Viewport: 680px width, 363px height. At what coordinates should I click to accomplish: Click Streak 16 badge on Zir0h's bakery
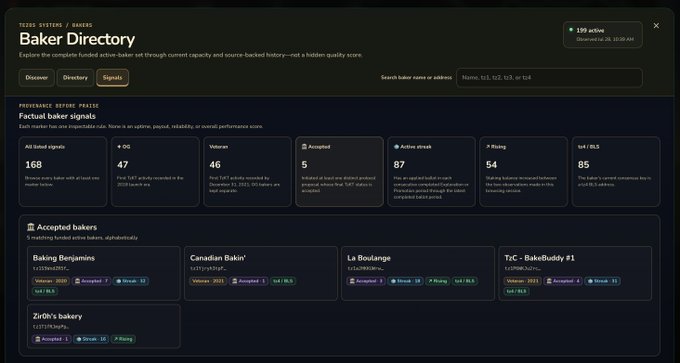point(91,339)
